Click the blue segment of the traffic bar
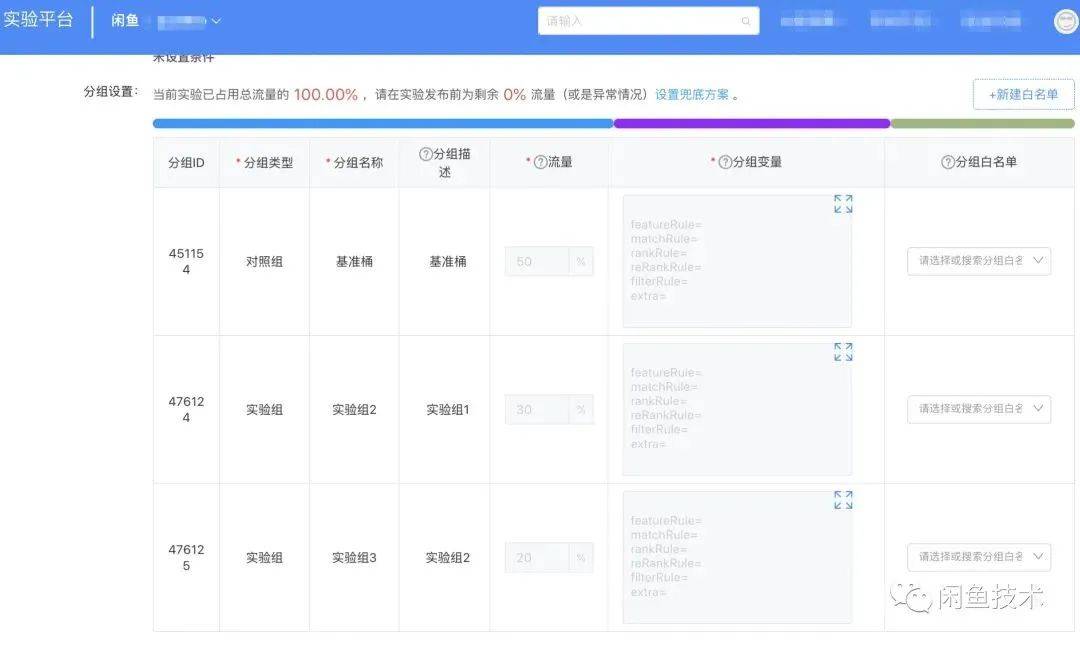 point(383,124)
